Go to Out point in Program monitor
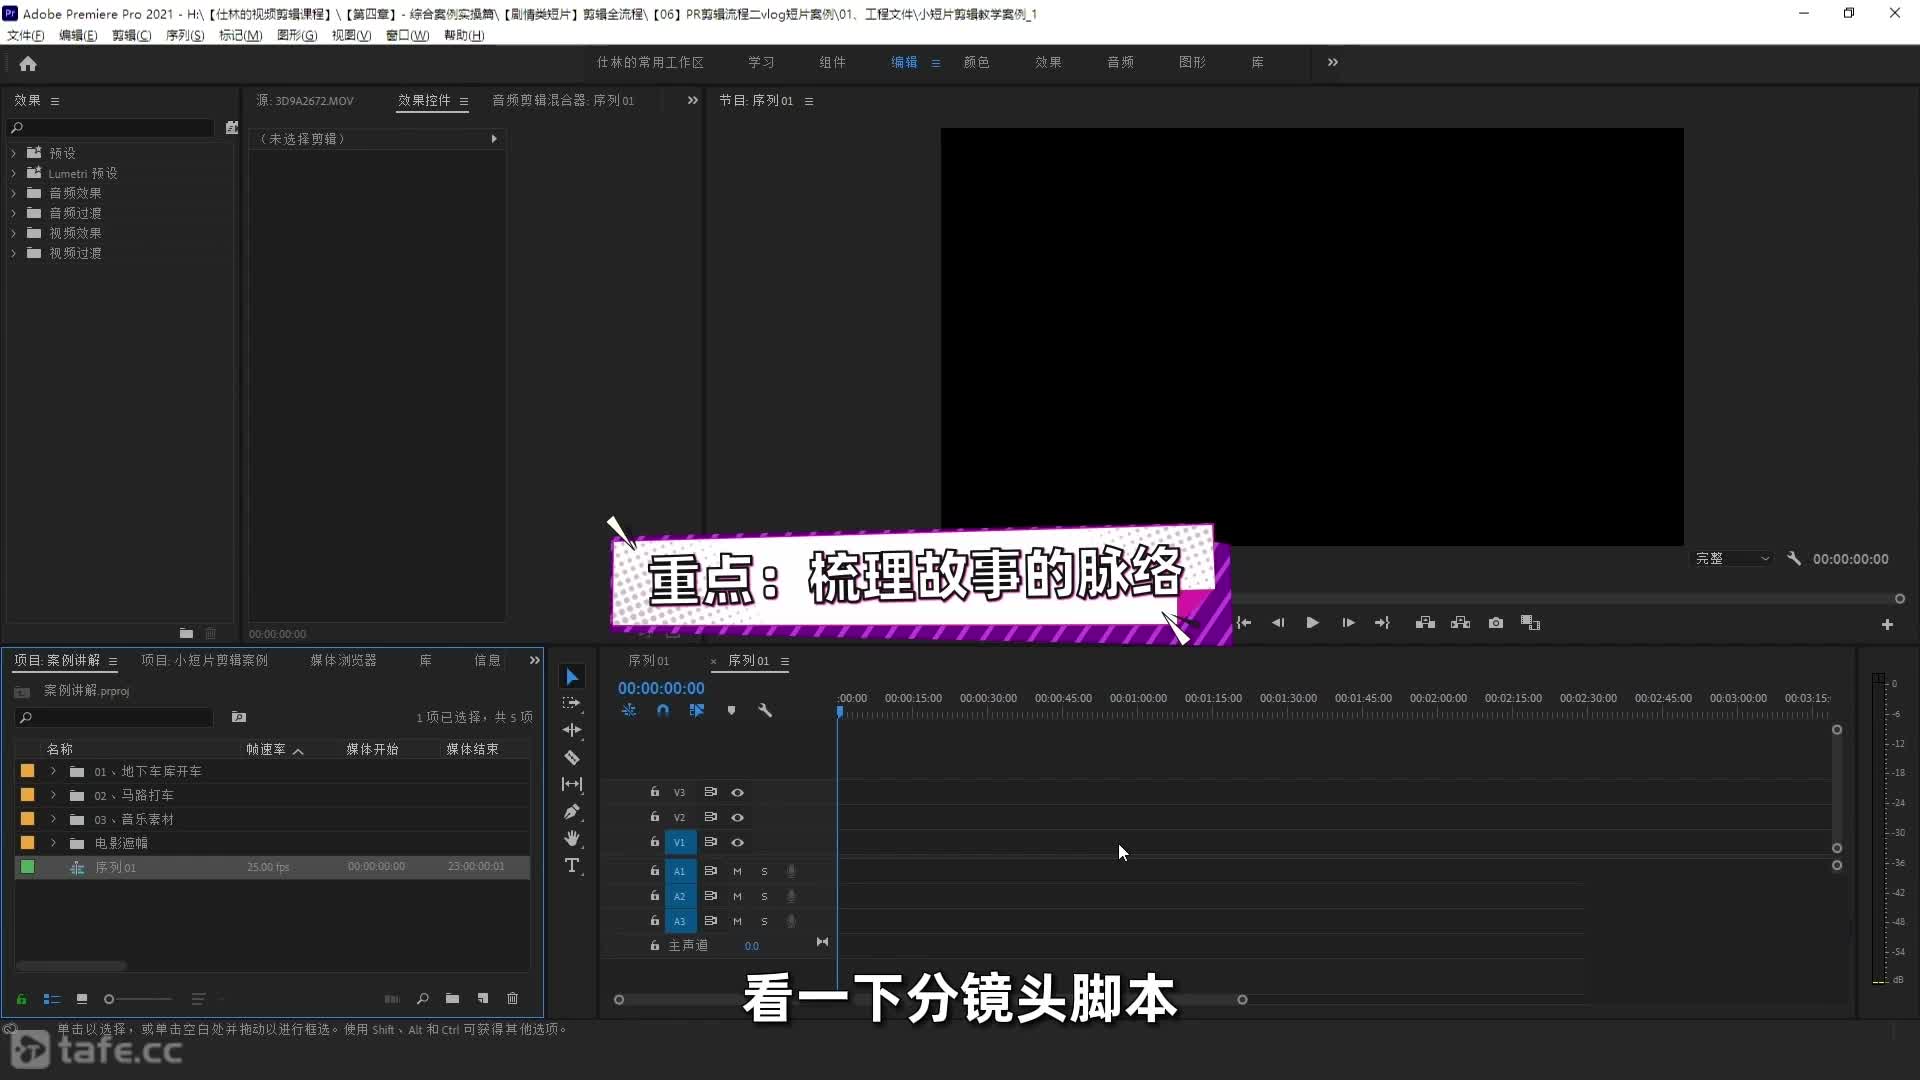The height and width of the screenshot is (1080, 1920). tap(1383, 623)
